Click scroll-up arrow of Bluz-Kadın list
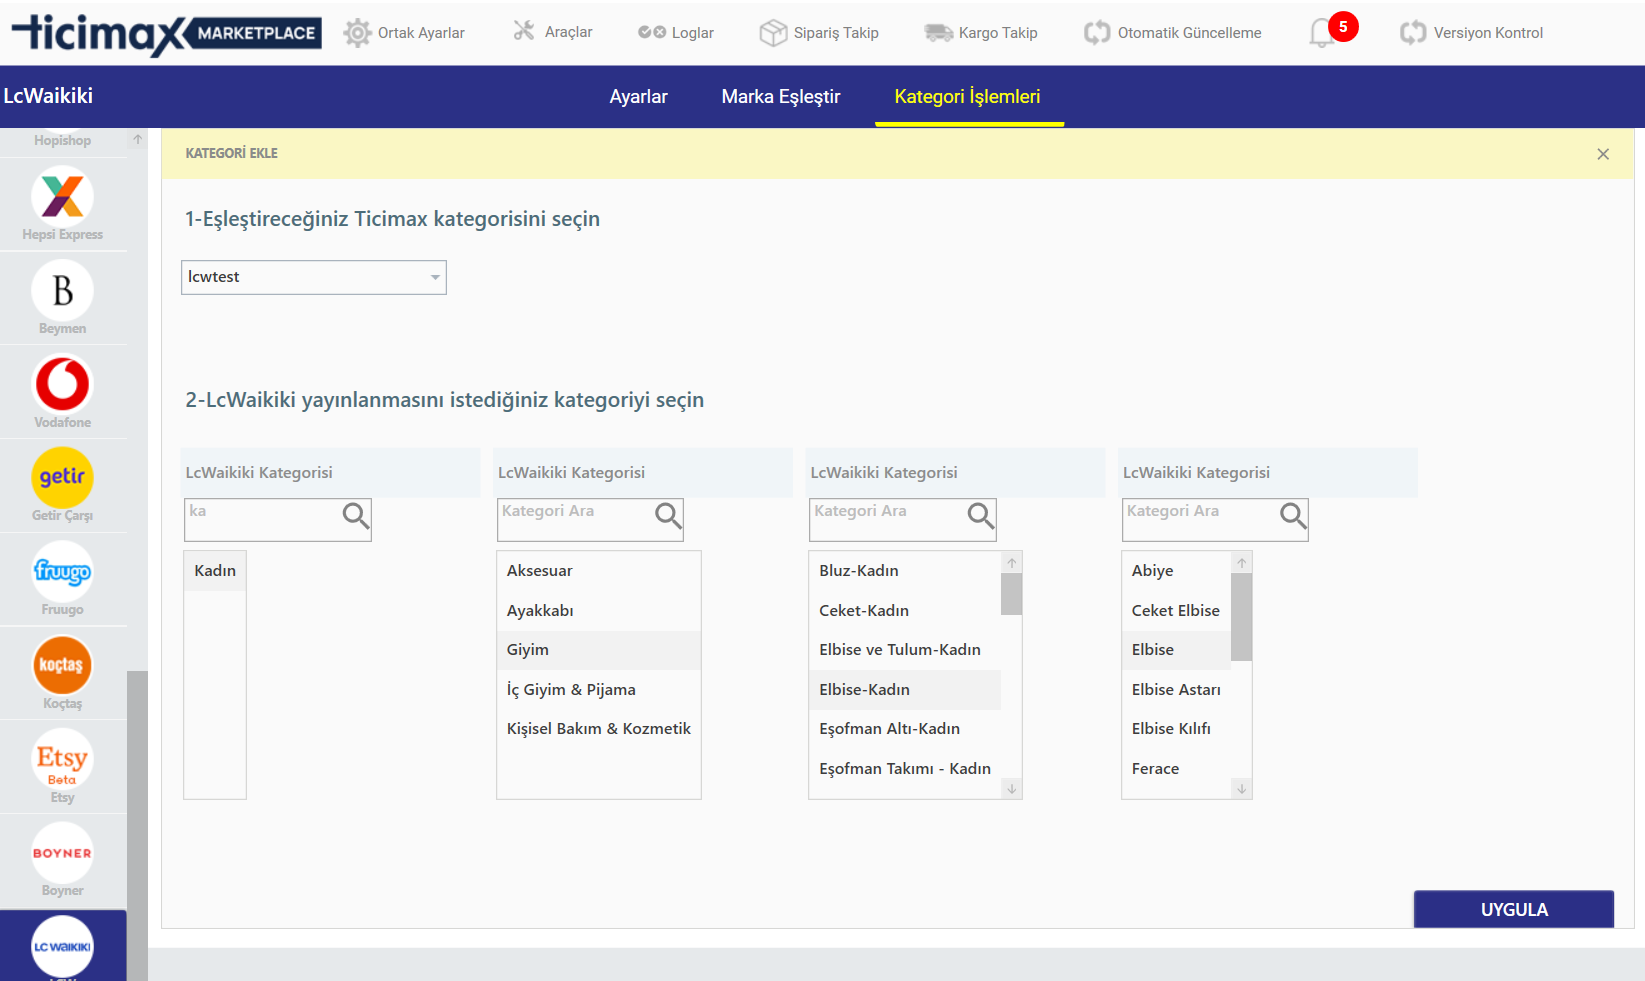Image resolution: width=1645 pixels, height=981 pixels. pyautogui.click(x=1012, y=563)
